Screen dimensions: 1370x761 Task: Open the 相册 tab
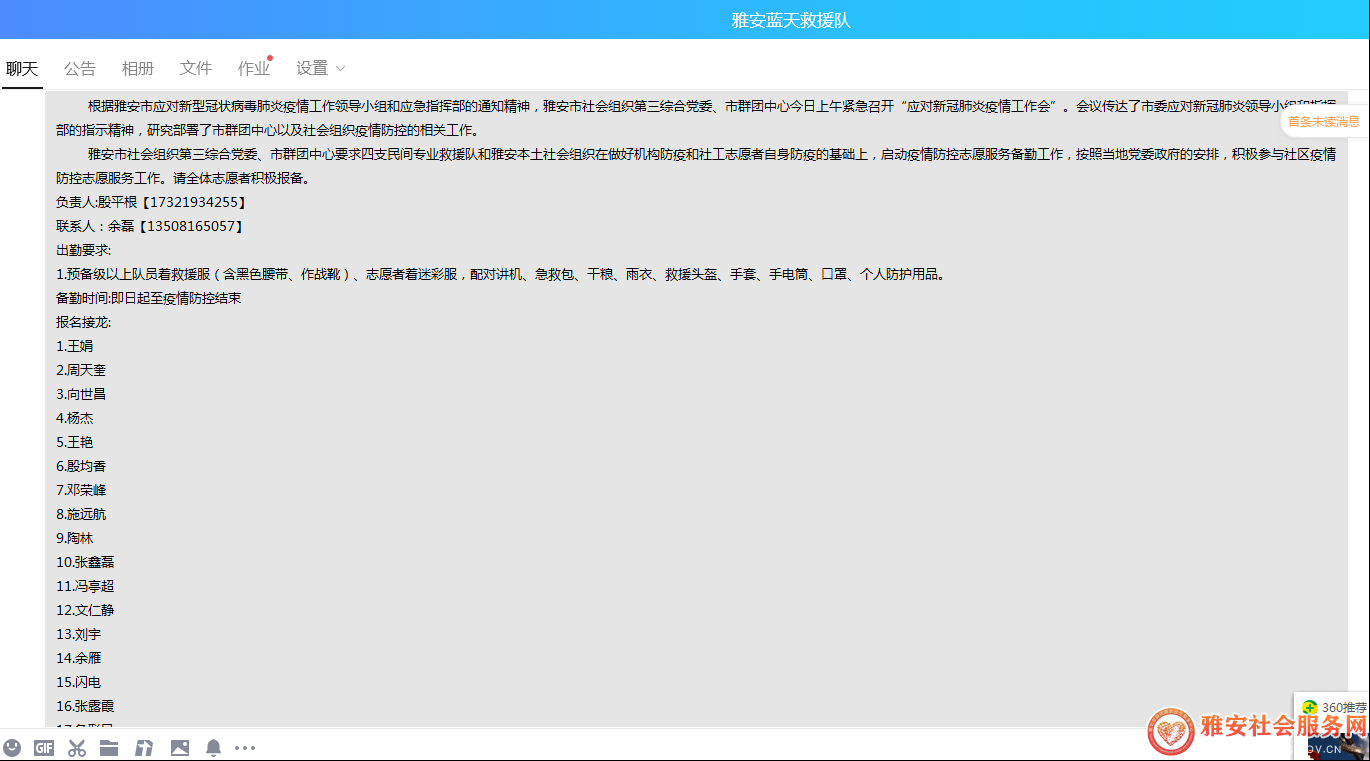coord(138,68)
